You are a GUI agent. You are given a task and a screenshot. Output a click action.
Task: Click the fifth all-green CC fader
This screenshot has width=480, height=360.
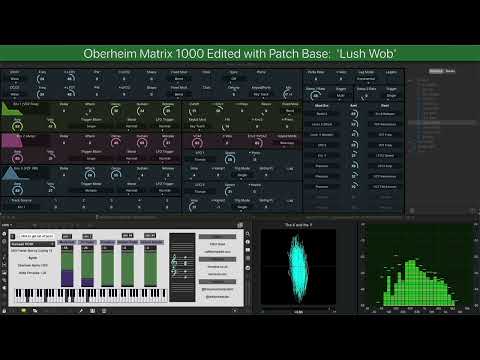tap(150, 266)
